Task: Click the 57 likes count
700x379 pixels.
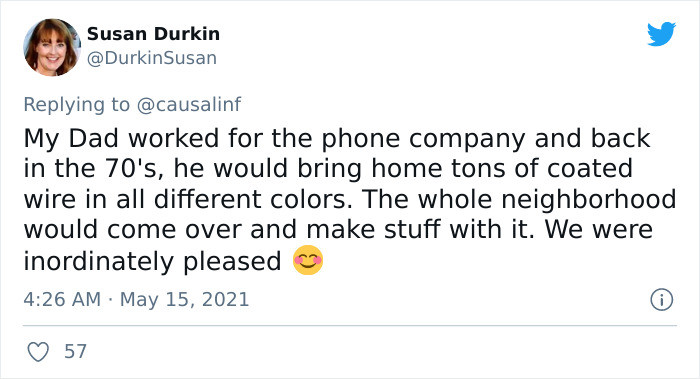Action: tap(75, 352)
